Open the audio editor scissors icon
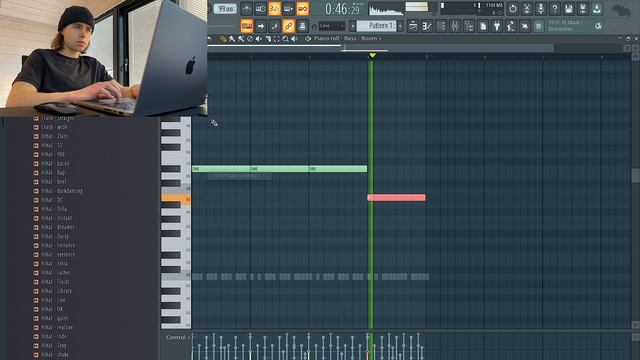 point(527,9)
